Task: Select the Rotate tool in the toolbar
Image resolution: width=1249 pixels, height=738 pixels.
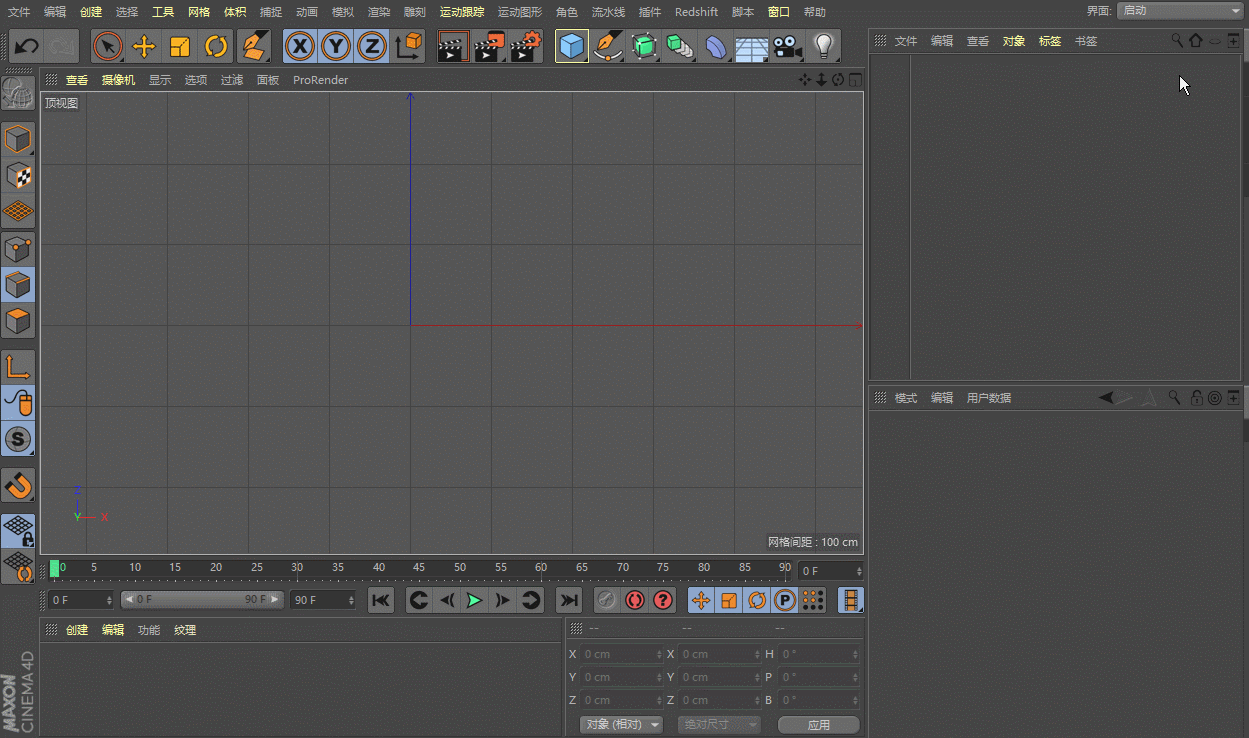Action: (x=216, y=47)
